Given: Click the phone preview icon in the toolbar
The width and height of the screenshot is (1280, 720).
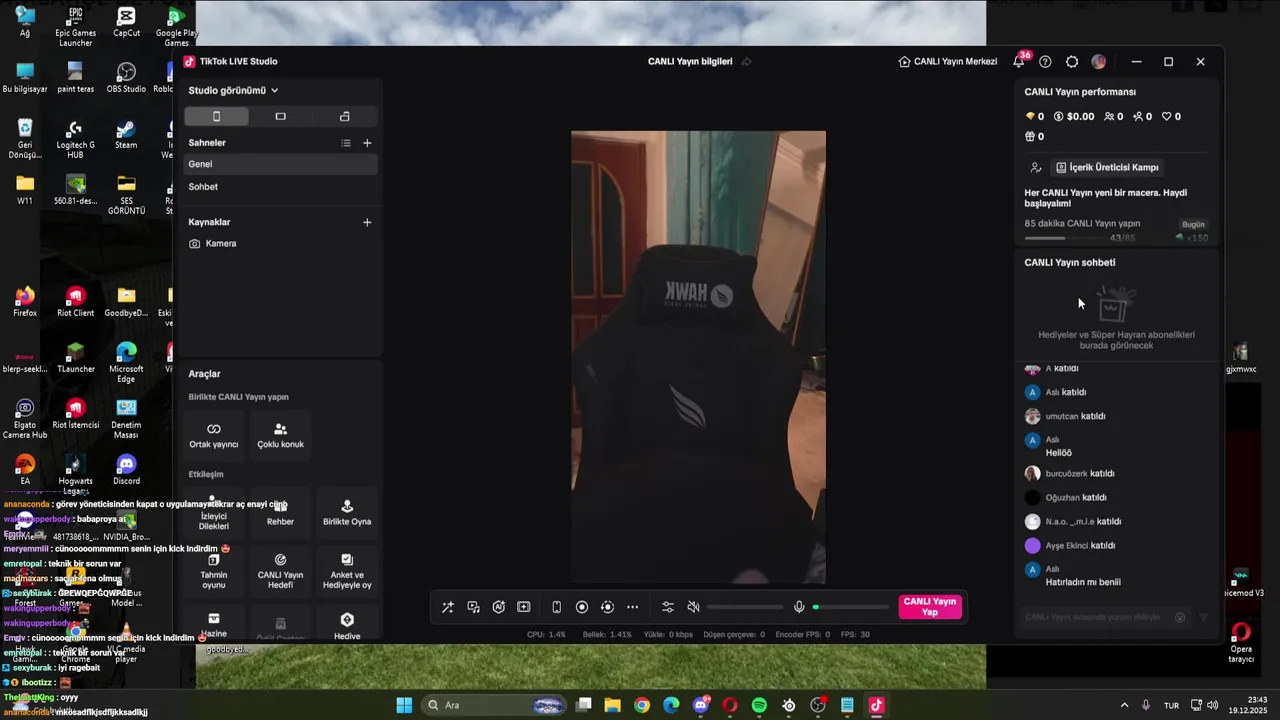Looking at the screenshot, I should point(557,607).
